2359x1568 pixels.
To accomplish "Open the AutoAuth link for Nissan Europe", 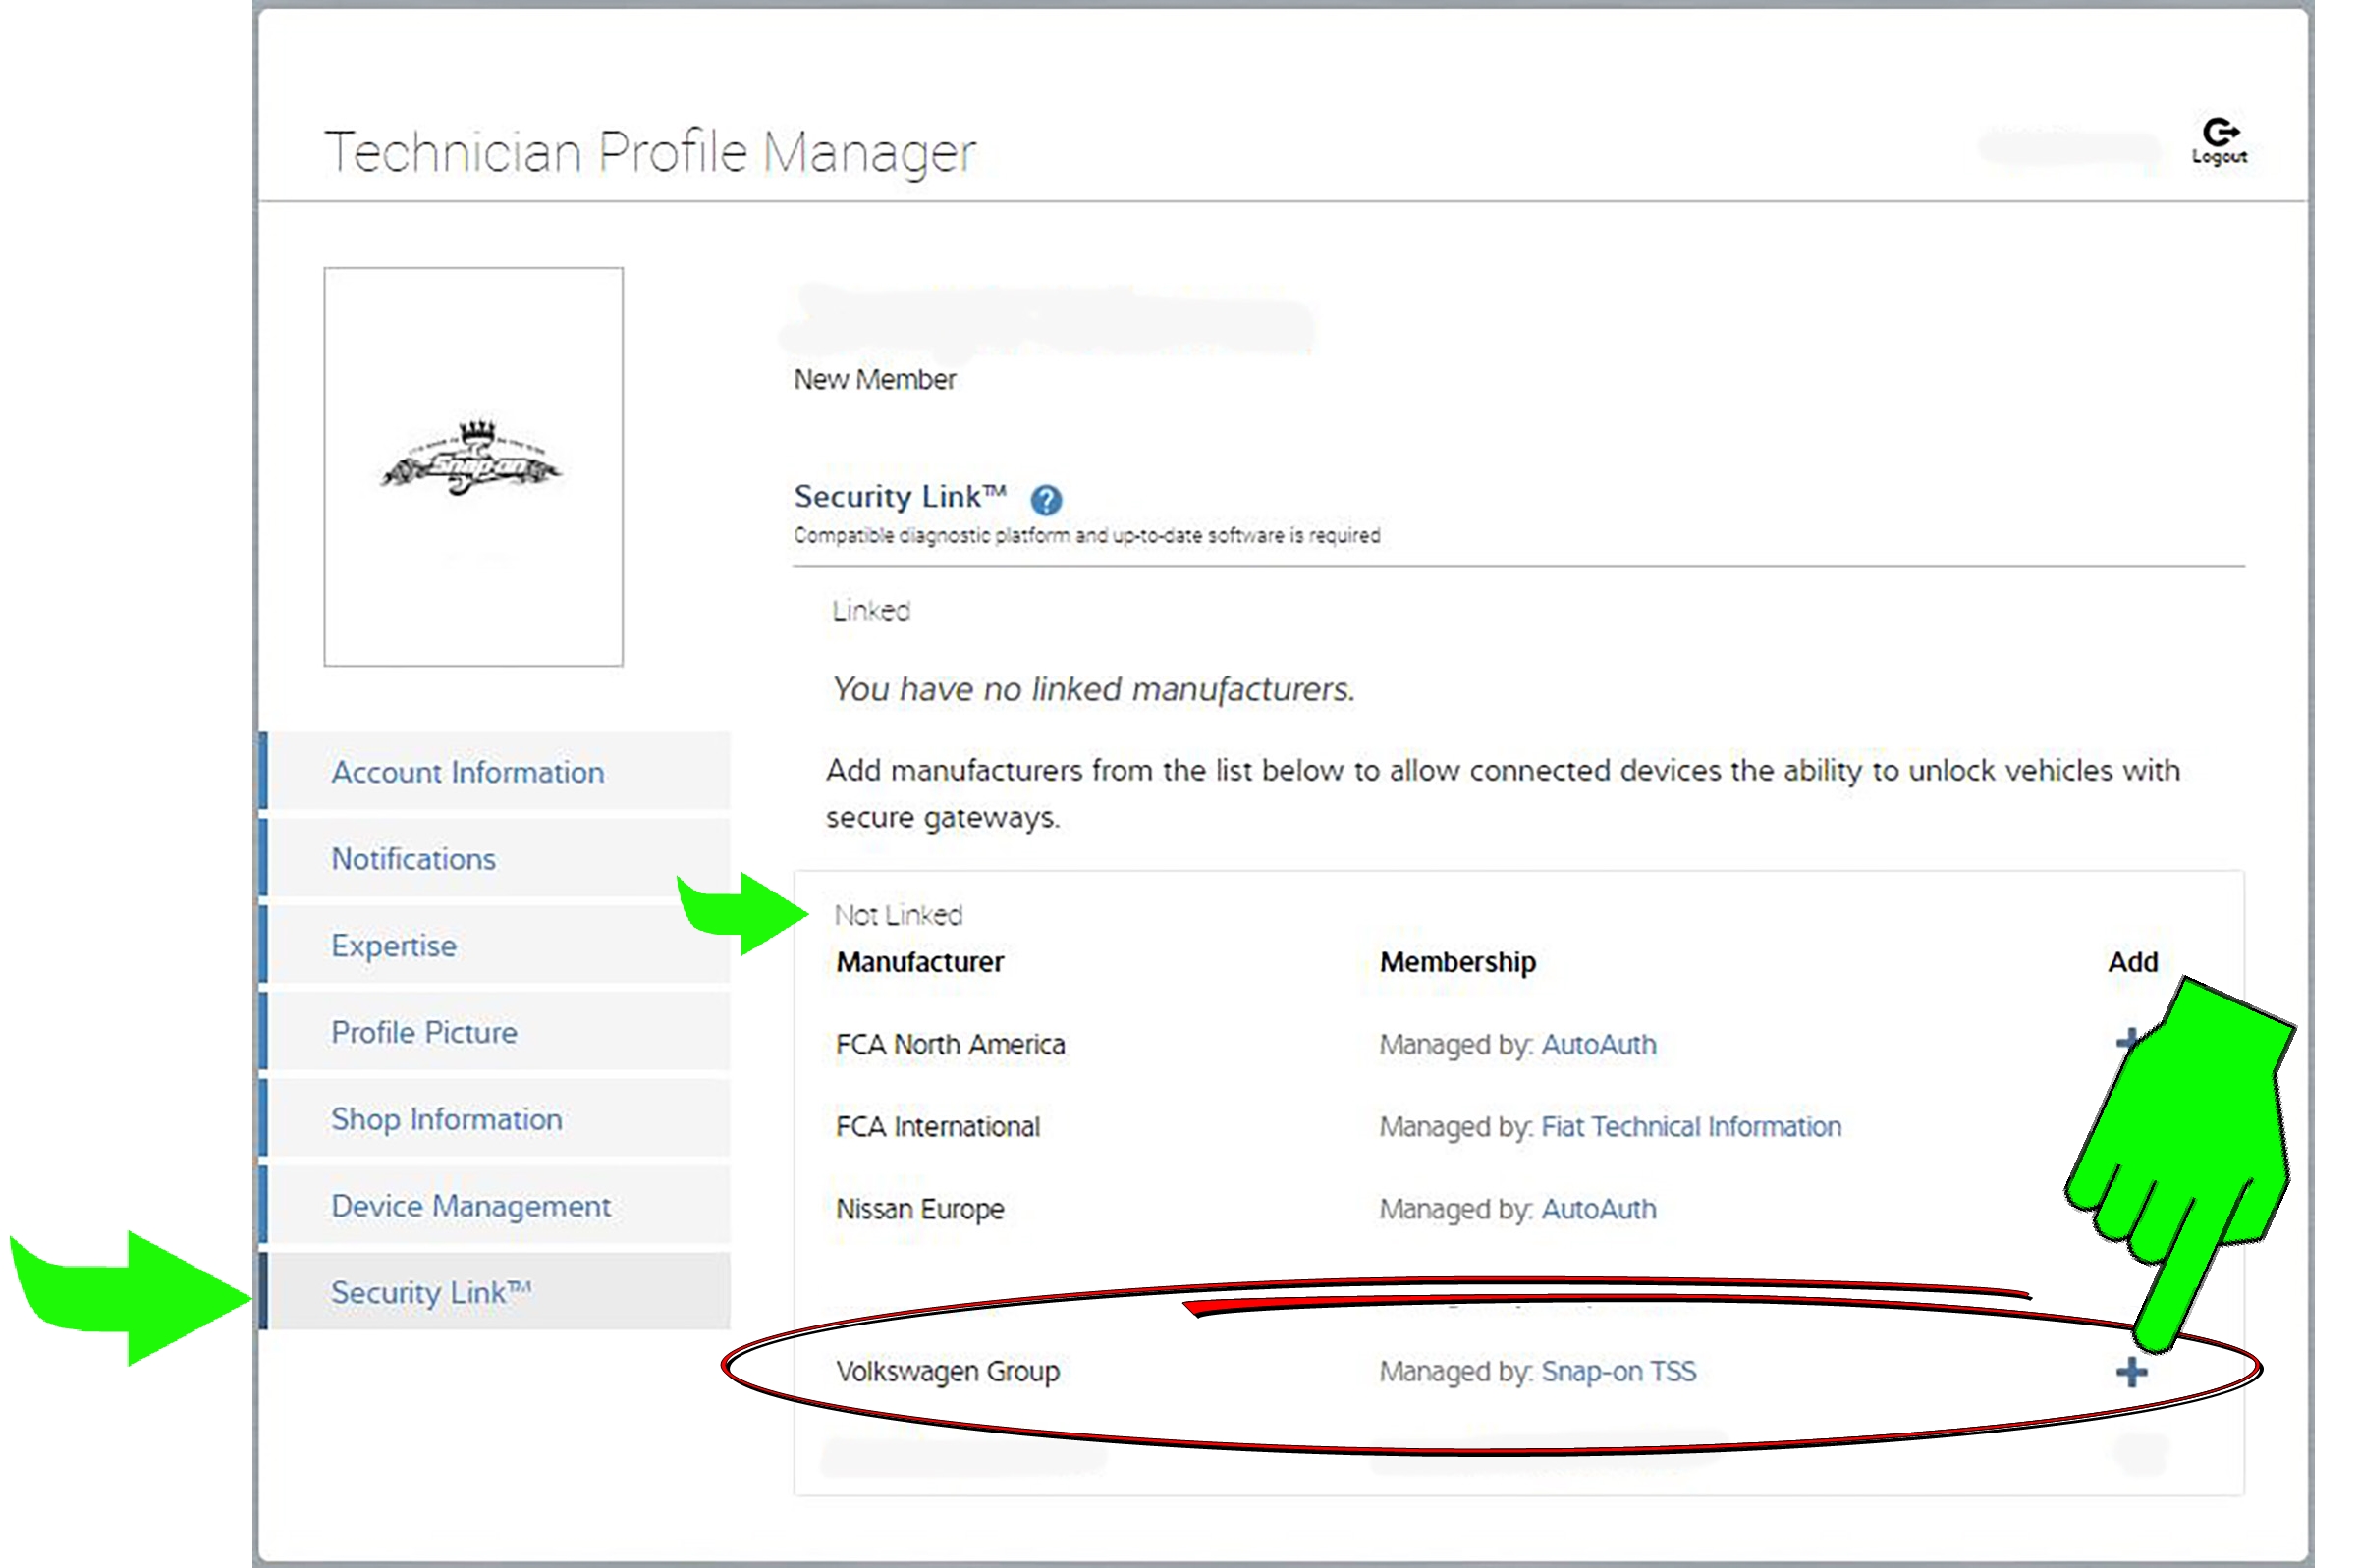I will (x=1598, y=1209).
